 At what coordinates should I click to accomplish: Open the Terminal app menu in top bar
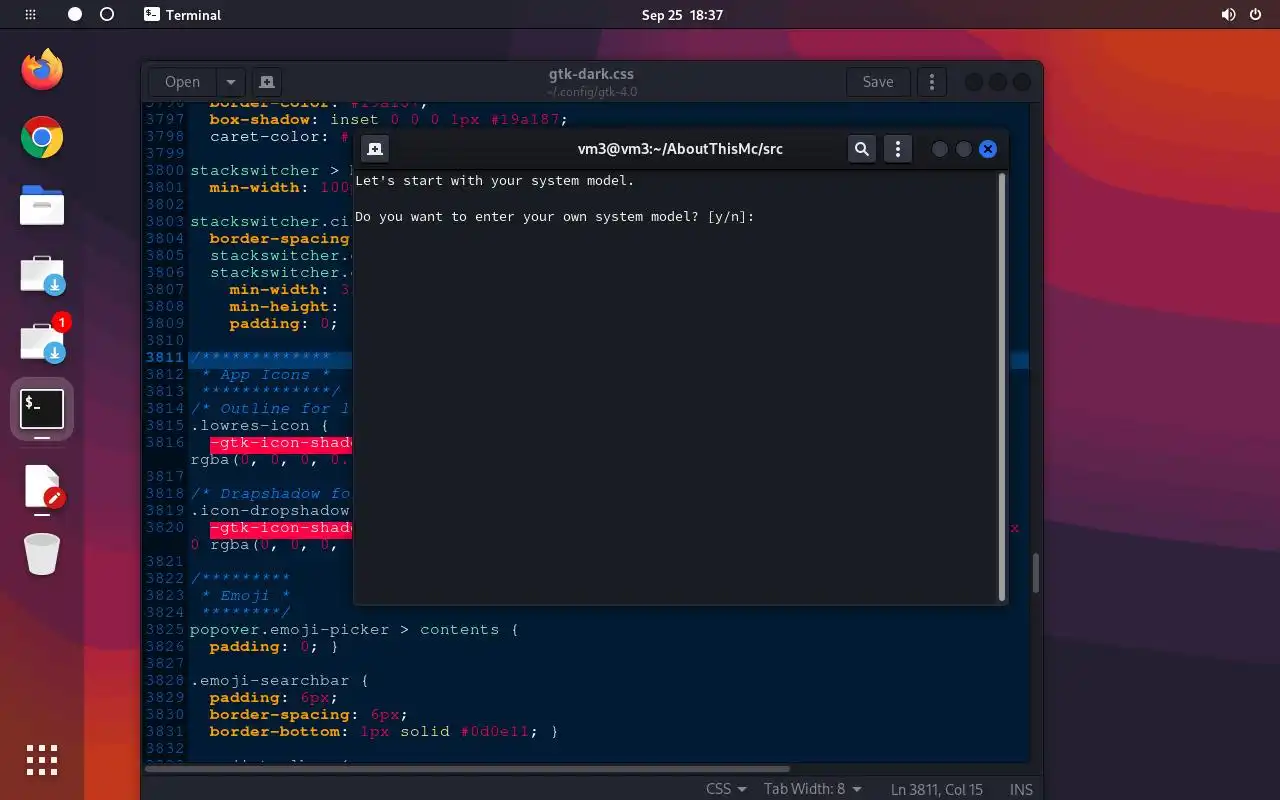183,15
